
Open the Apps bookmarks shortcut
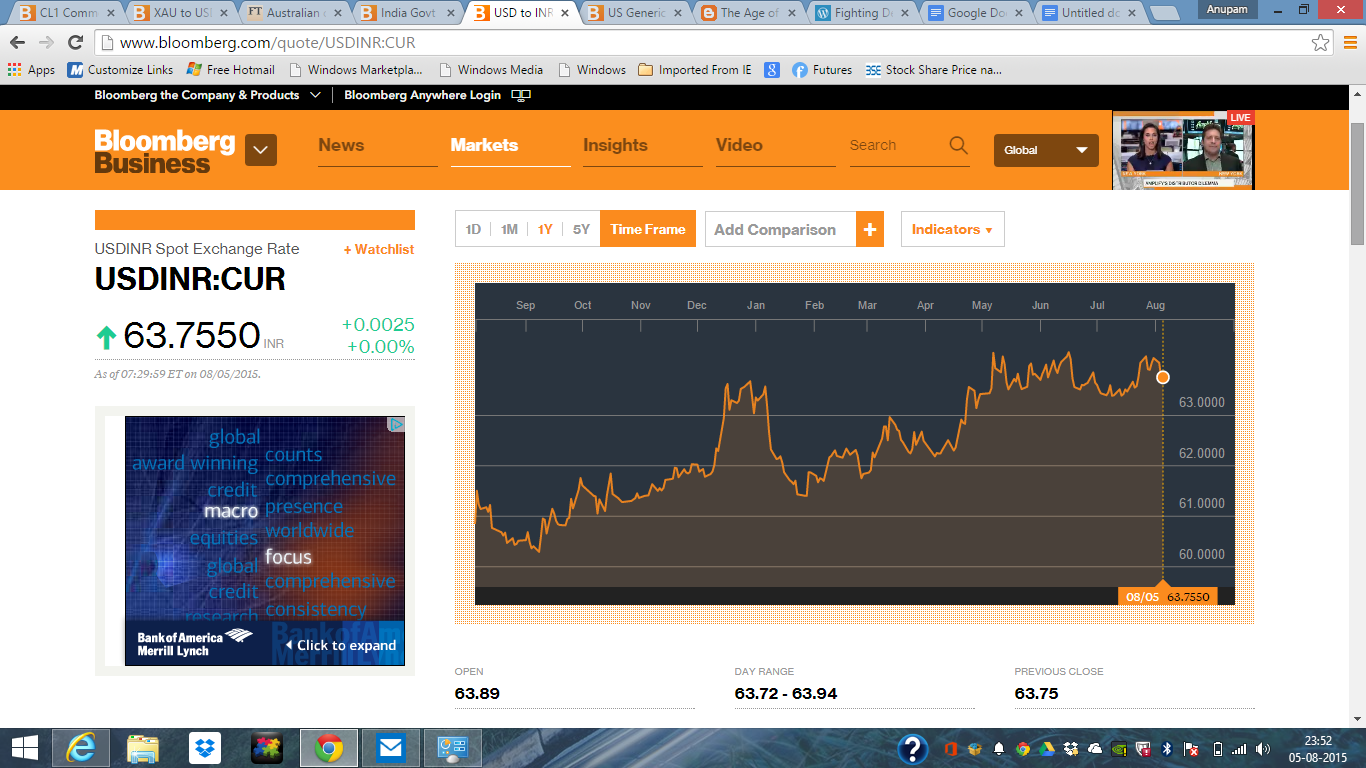pyautogui.click(x=31, y=70)
